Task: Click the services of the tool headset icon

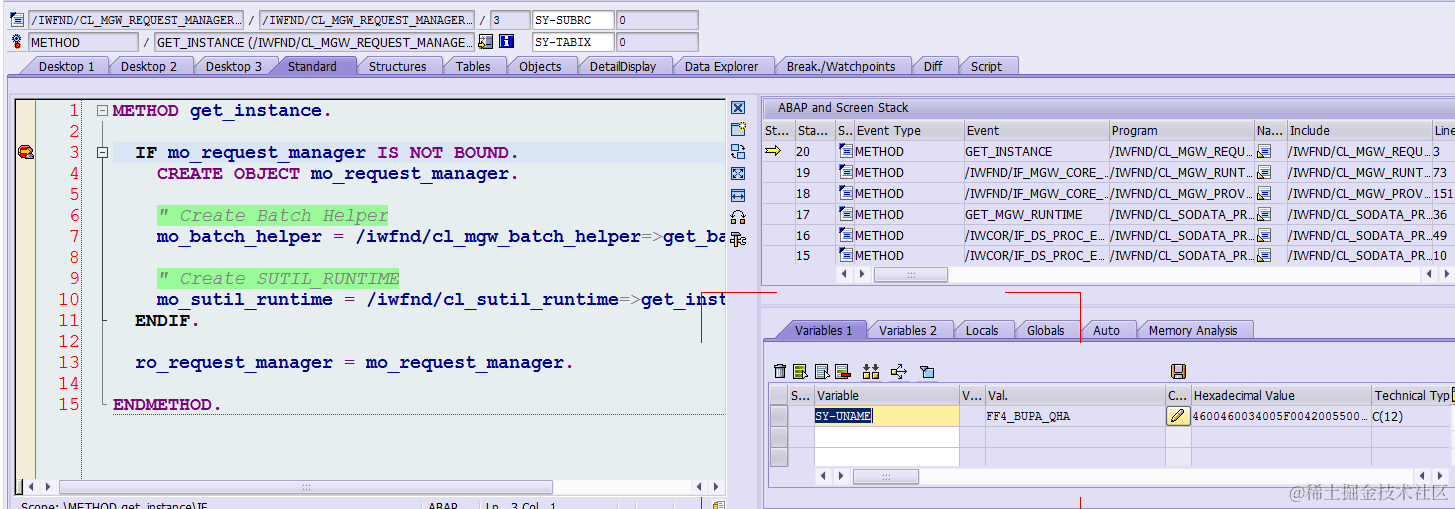Action: (738, 217)
